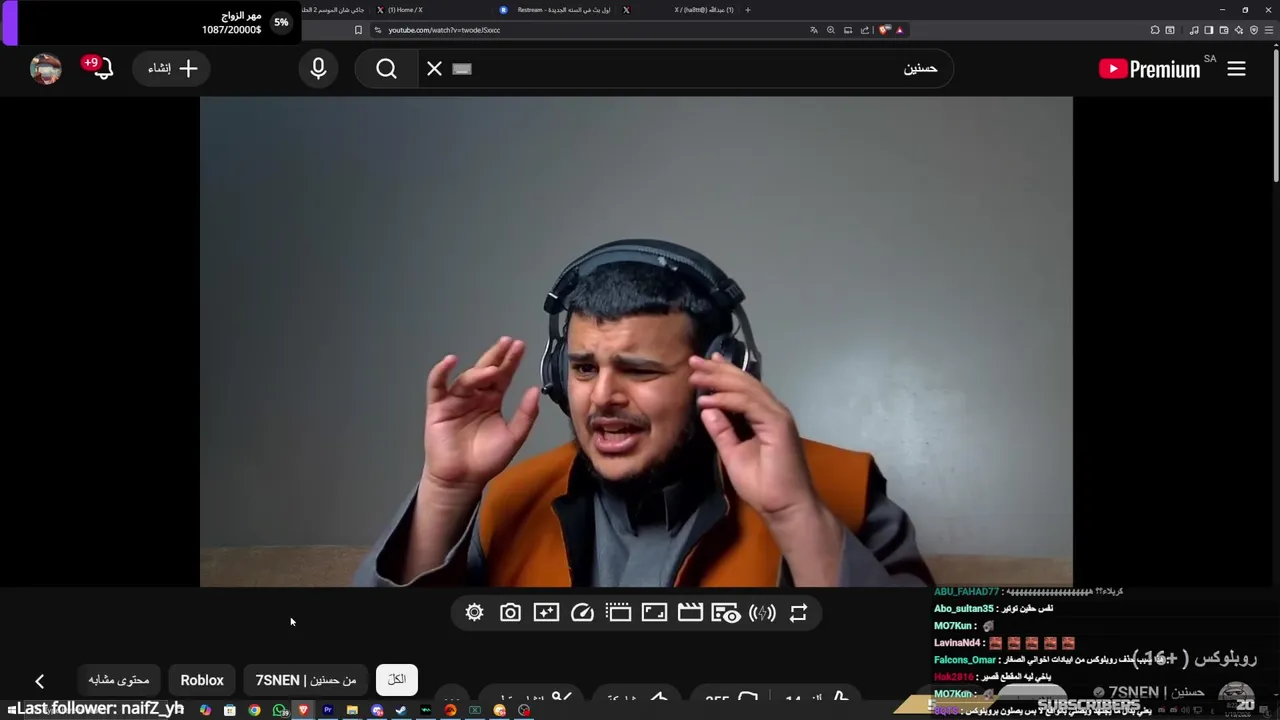Open Premiere Pro from the taskbar

pos(327,710)
